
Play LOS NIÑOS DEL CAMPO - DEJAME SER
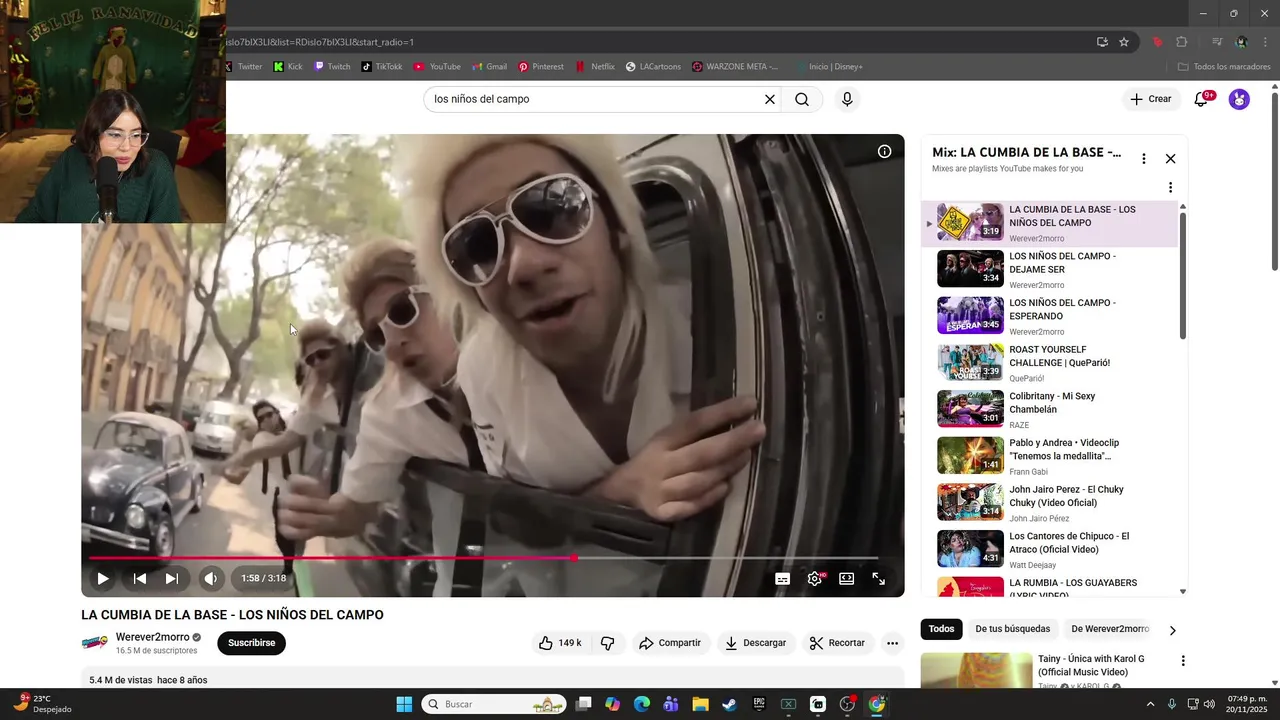[x=1050, y=270]
